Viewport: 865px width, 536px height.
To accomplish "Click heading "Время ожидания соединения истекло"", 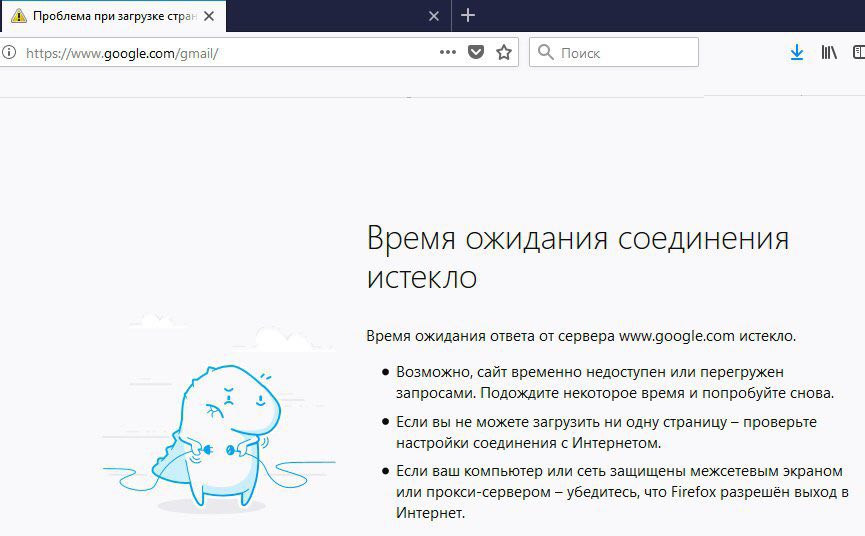I will (578, 257).
